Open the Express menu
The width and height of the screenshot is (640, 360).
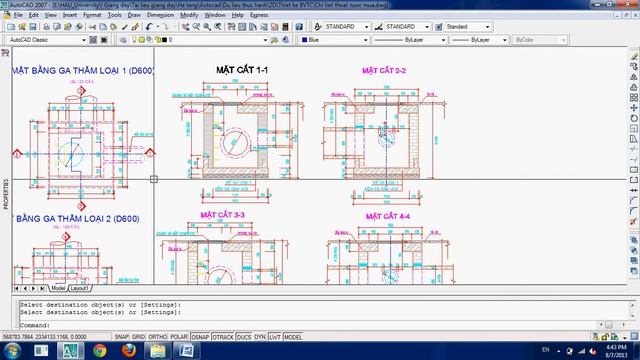click(259, 15)
